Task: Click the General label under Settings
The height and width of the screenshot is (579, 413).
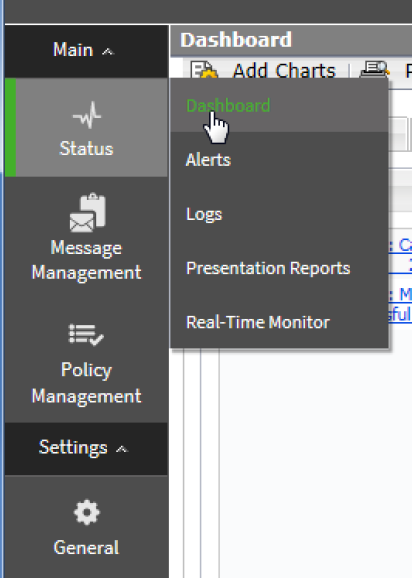Action: 86,547
